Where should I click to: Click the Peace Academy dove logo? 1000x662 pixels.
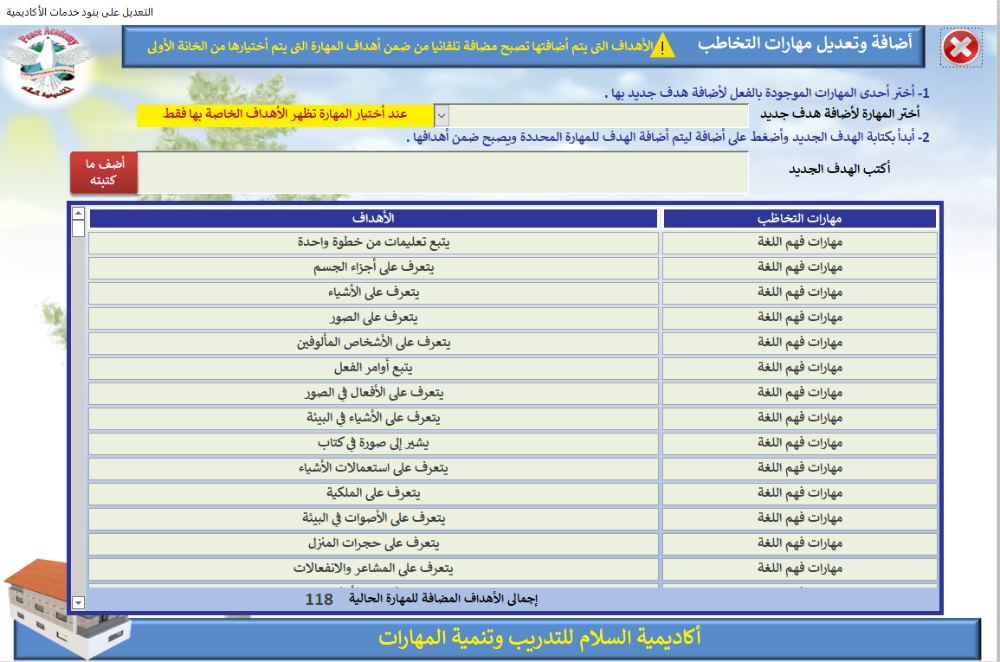pyautogui.click(x=47, y=62)
